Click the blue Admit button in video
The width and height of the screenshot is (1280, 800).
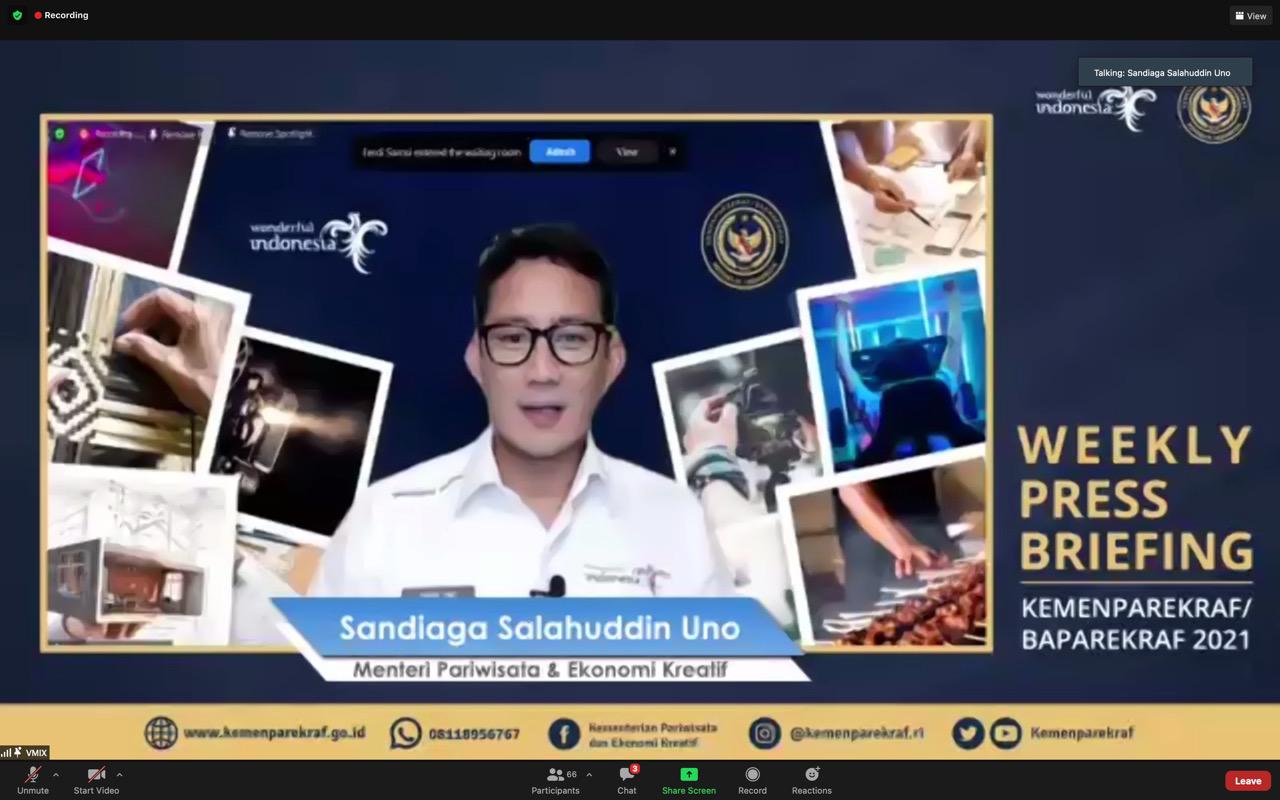(x=560, y=152)
